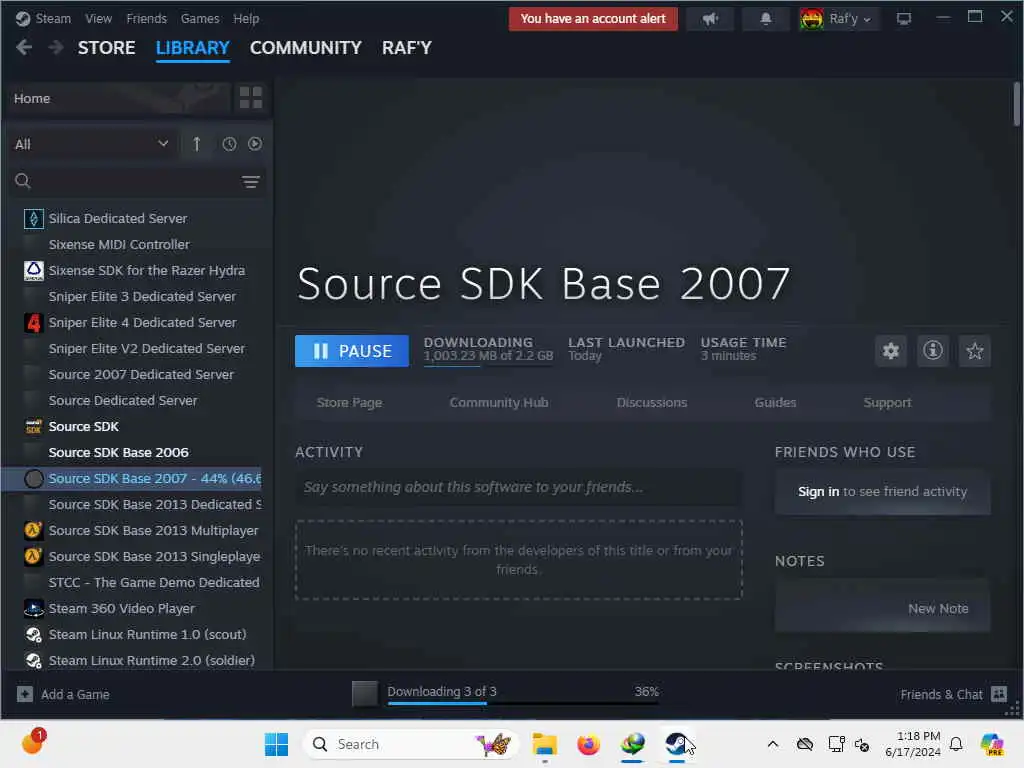Select Sixense MIDI Controller
This screenshot has width=1024, height=768.
tap(119, 244)
